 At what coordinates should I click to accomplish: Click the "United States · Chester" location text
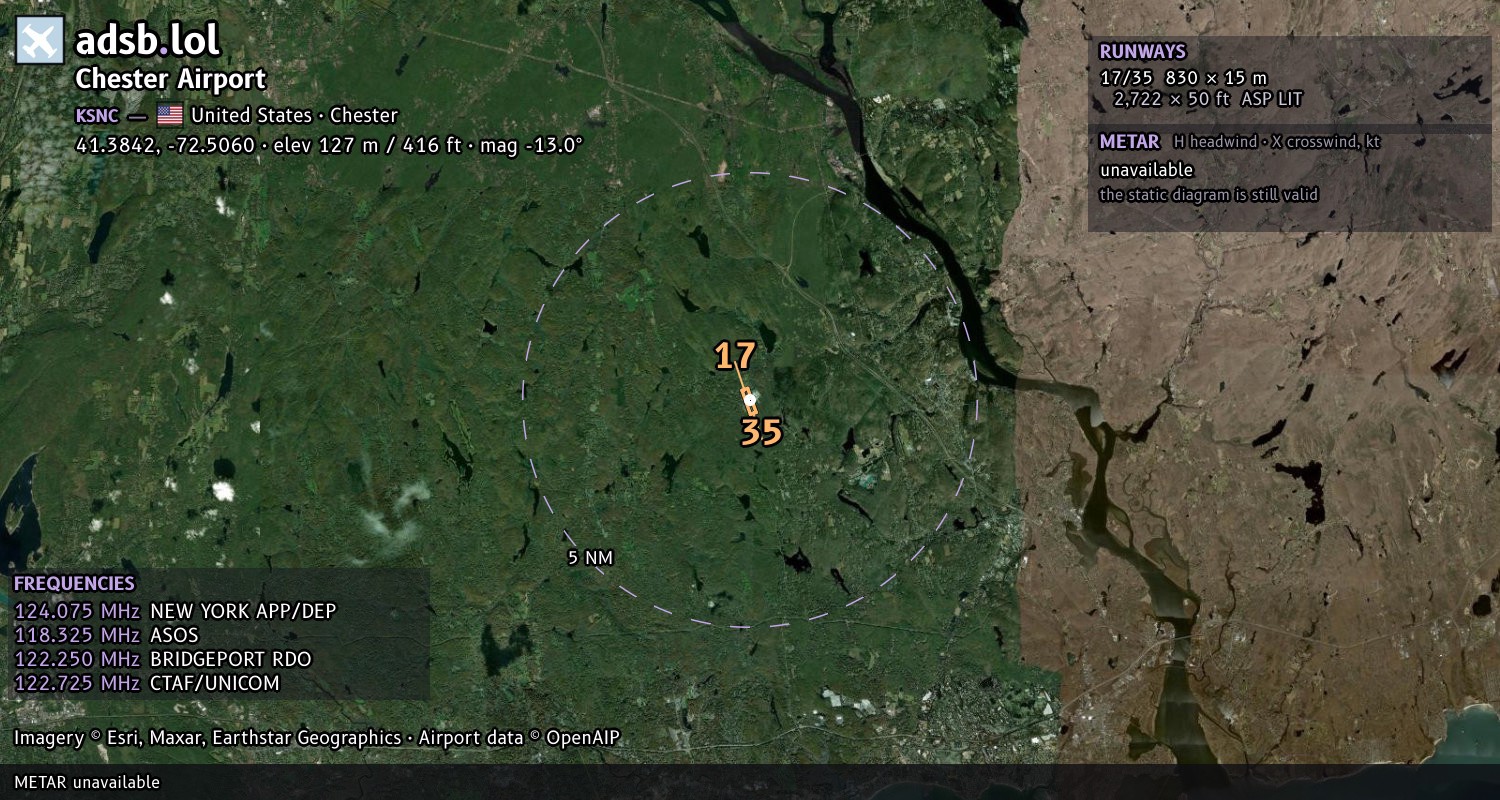tap(295, 115)
